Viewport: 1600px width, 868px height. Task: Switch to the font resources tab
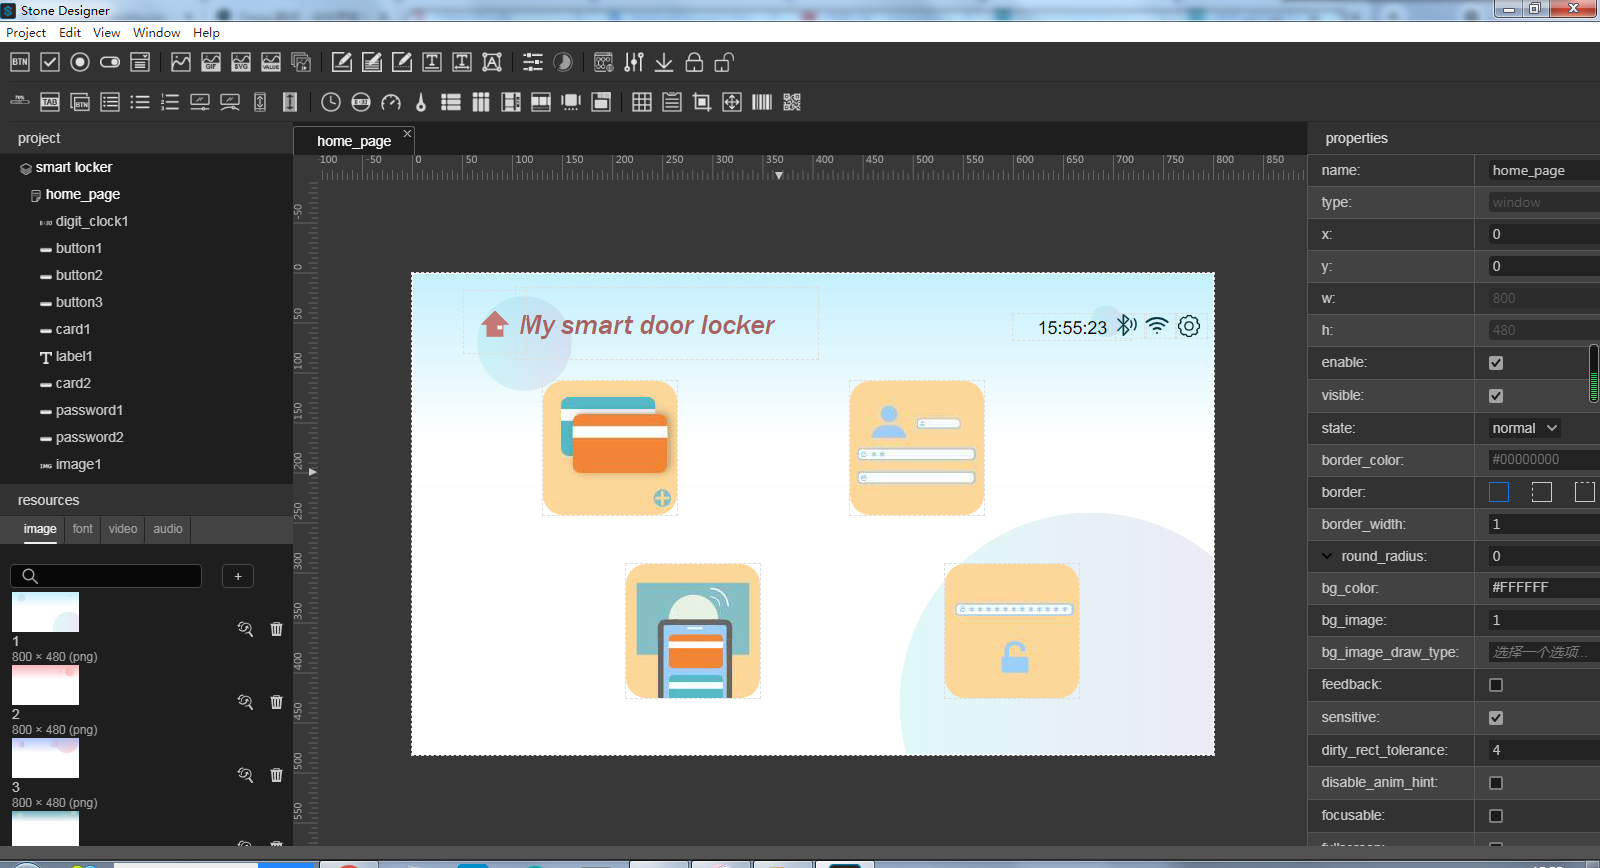point(82,529)
